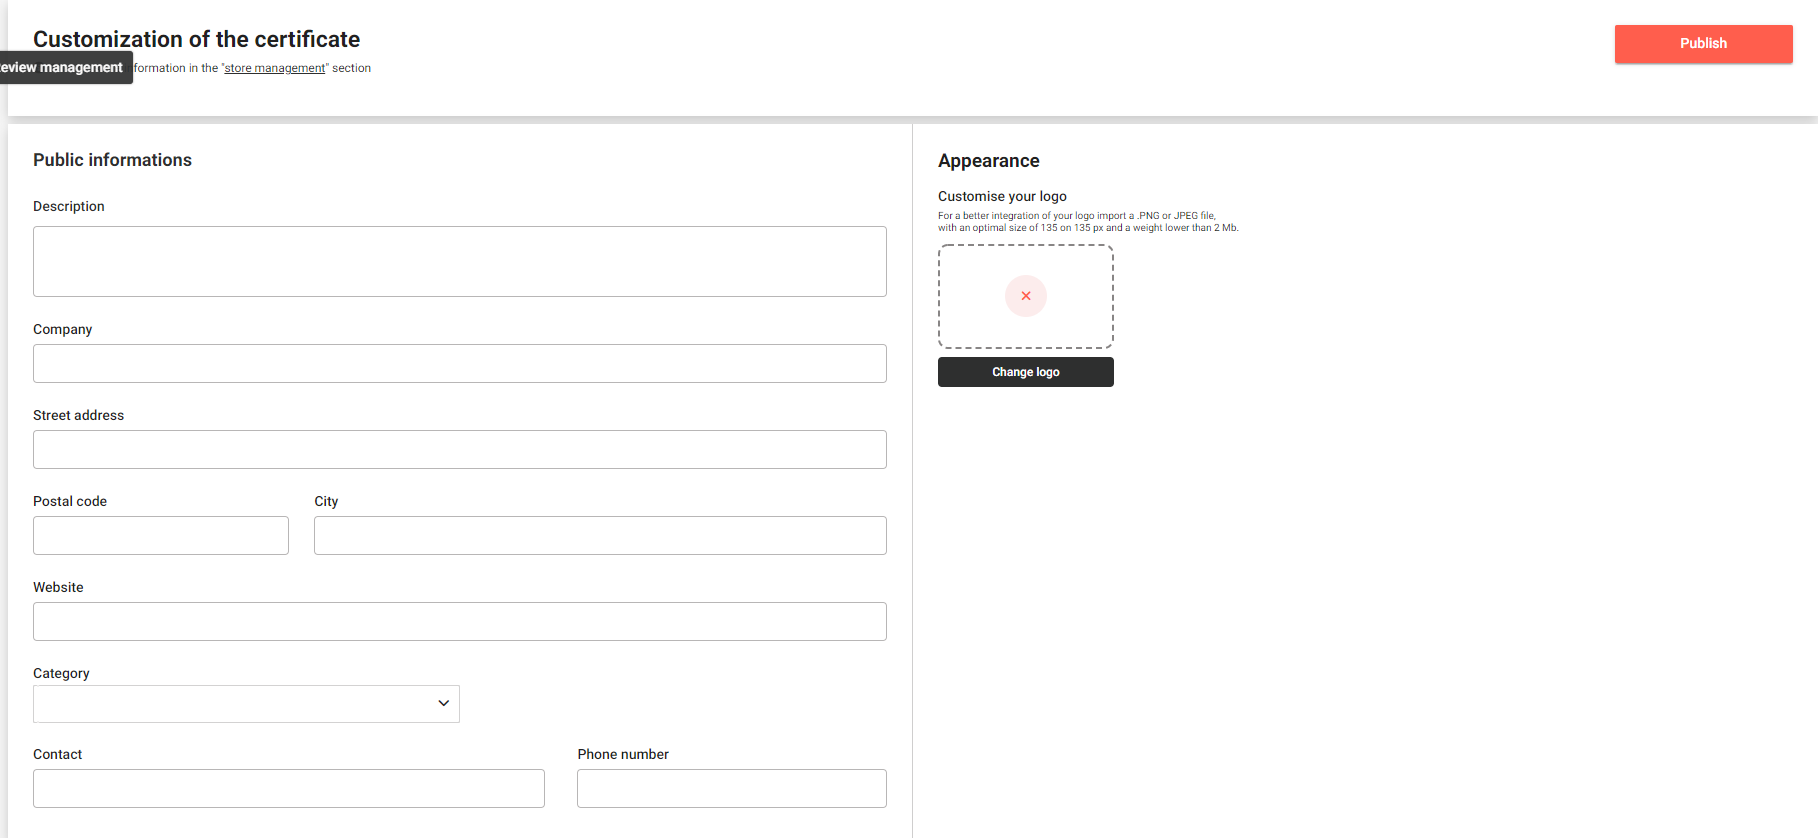This screenshot has width=1818, height=838.
Task: Click the Postal code field
Action: [161, 536]
